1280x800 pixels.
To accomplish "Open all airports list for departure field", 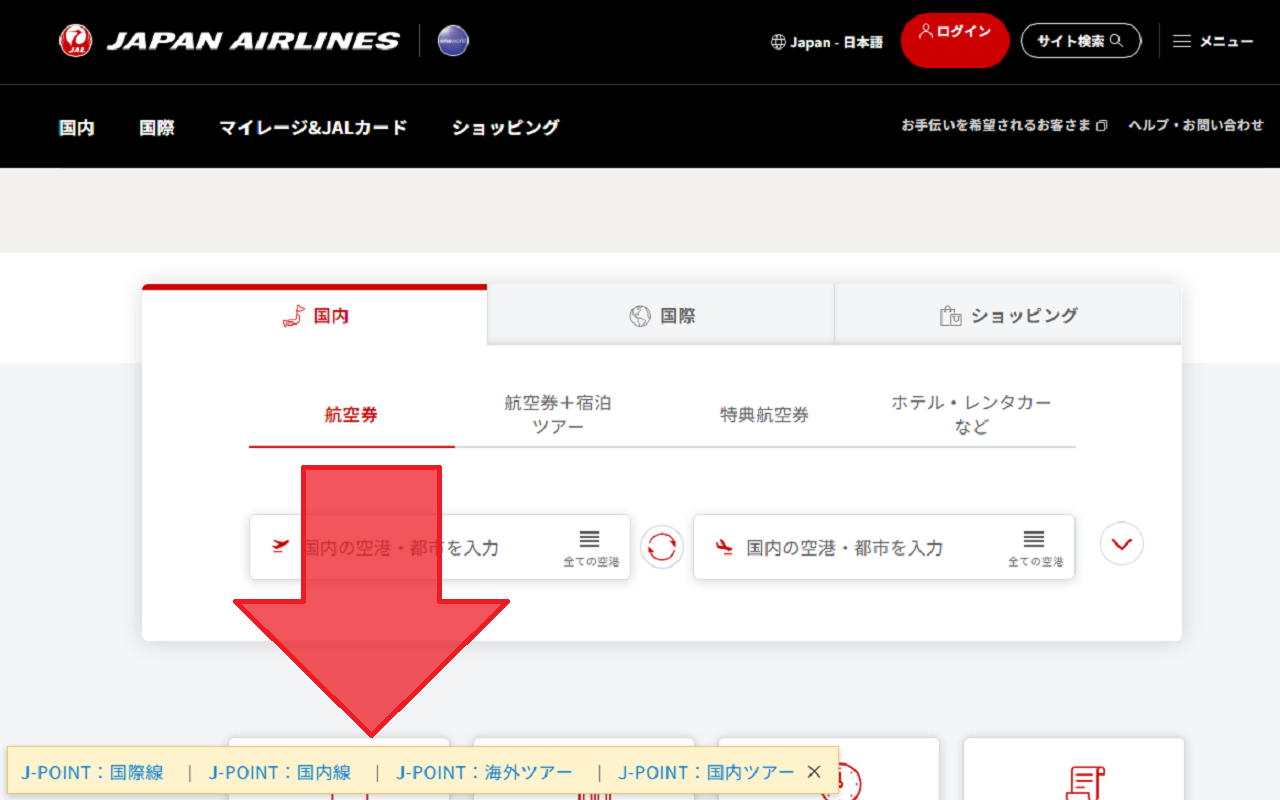I will 590,547.
